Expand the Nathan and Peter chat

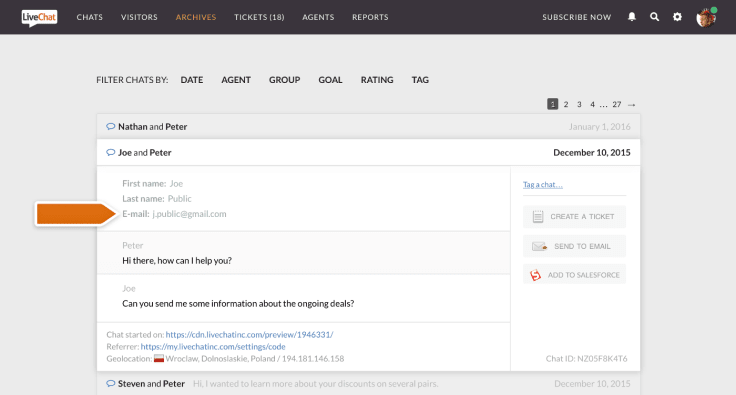click(x=368, y=127)
